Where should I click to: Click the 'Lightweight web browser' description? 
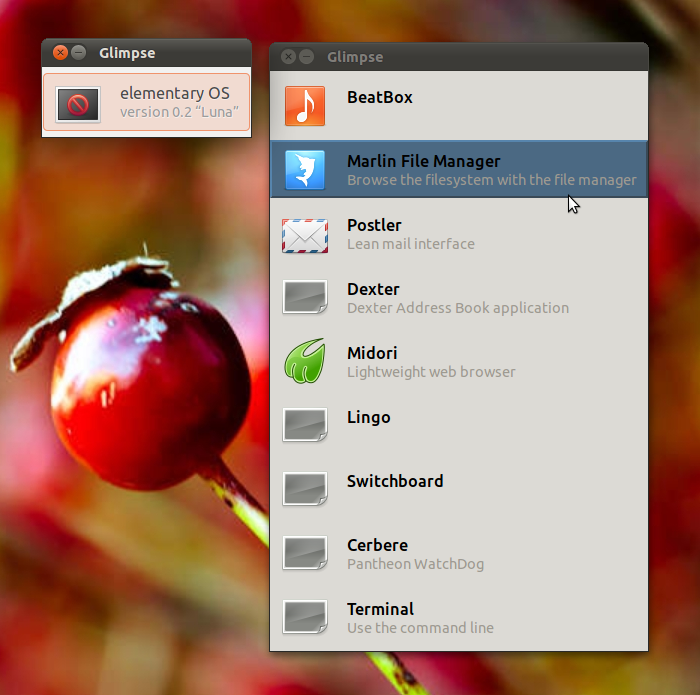pyautogui.click(x=431, y=372)
